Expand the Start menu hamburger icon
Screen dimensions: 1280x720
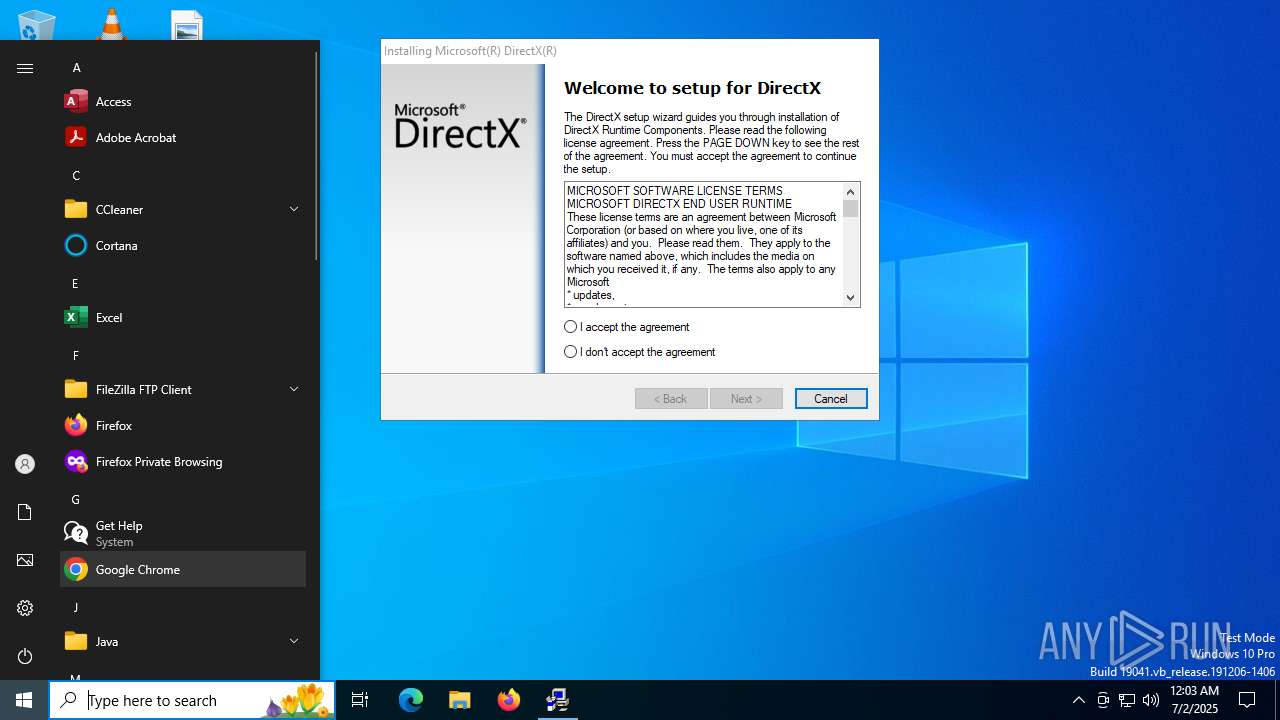pos(25,68)
